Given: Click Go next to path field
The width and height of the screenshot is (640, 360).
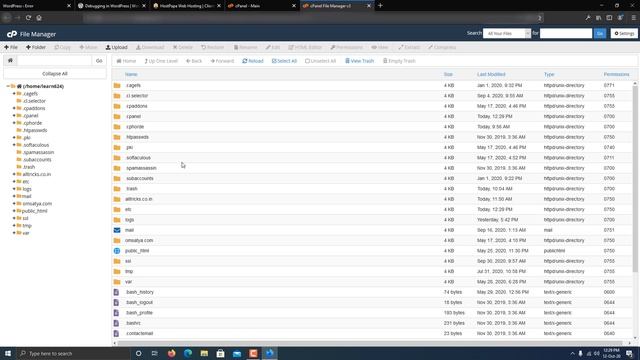Looking at the screenshot, I should coord(99,60).
